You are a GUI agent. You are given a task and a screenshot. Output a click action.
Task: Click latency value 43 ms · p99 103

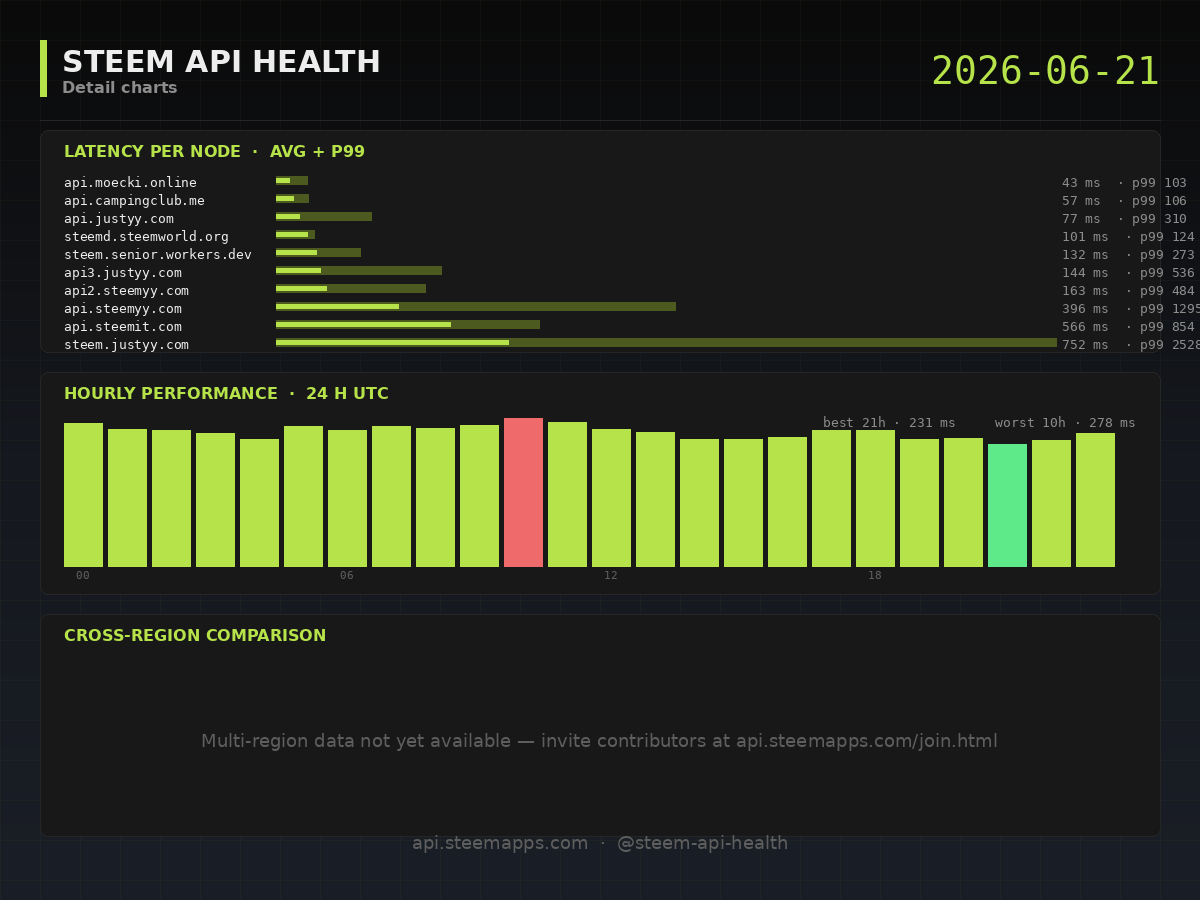coord(1124,183)
